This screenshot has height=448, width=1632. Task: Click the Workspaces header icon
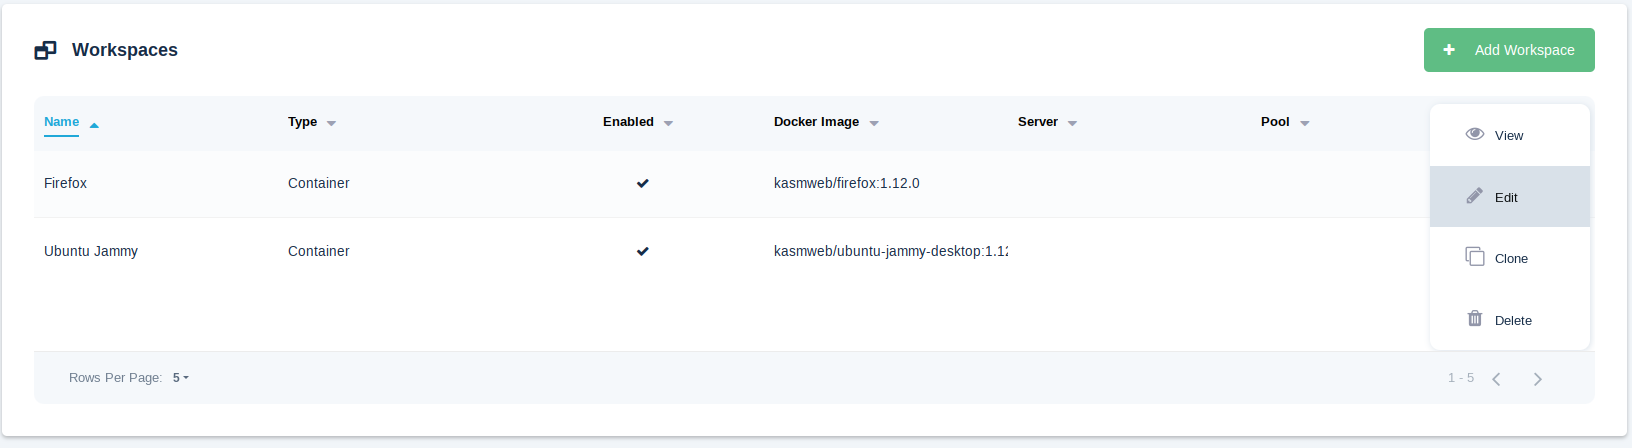pyautogui.click(x=45, y=50)
